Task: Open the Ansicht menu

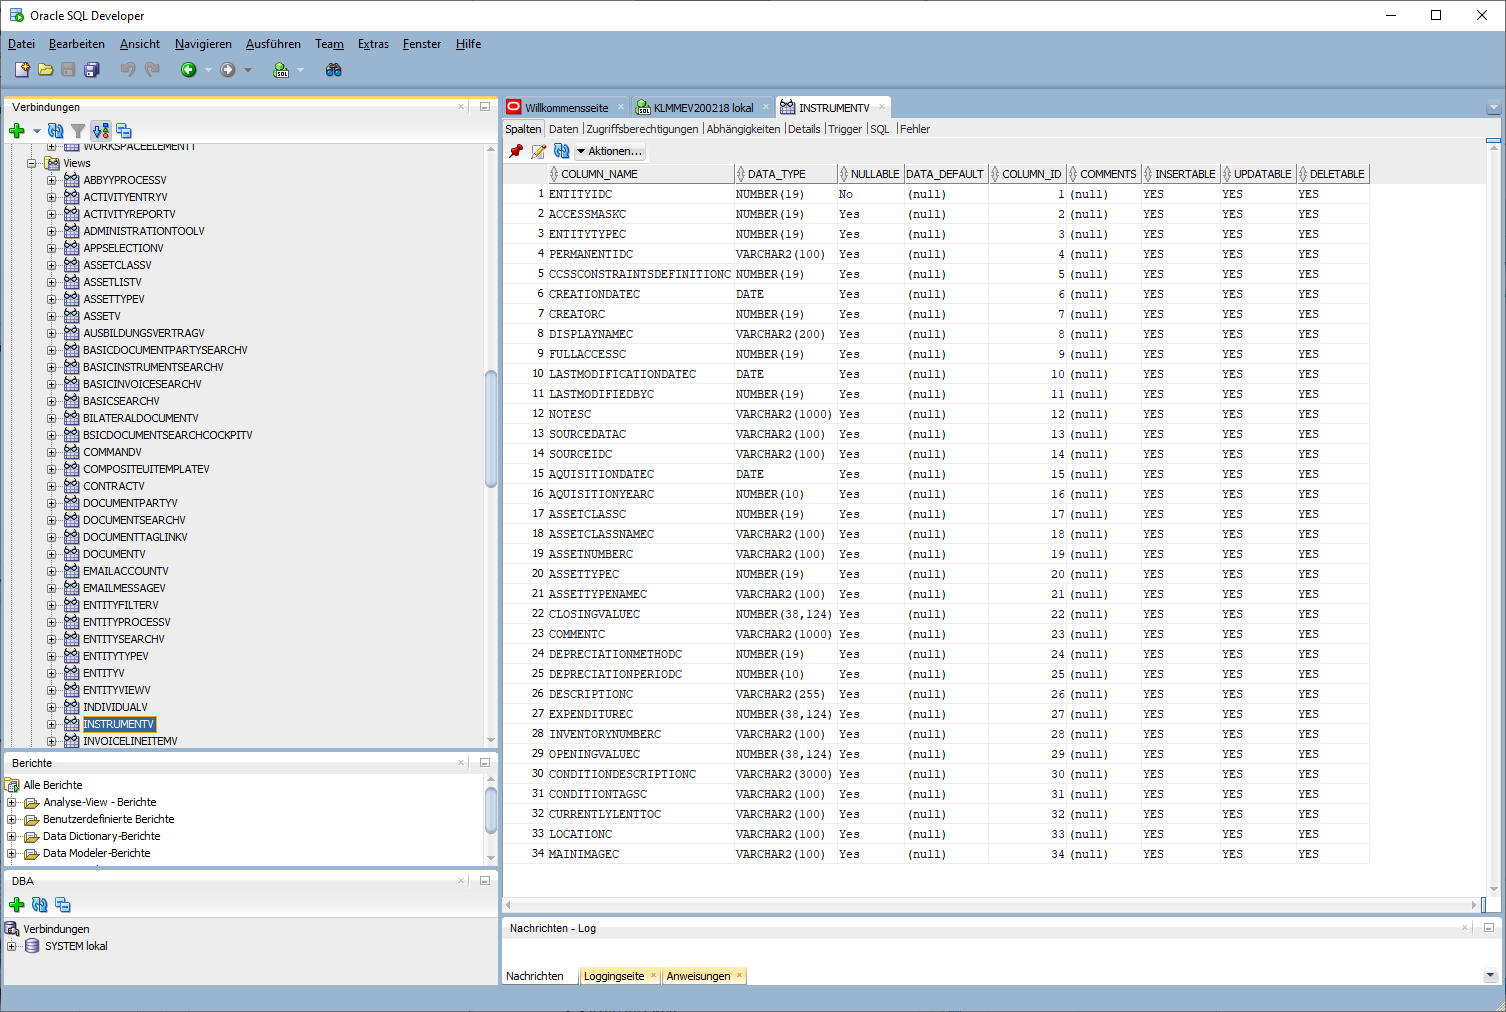Action: point(140,44)
